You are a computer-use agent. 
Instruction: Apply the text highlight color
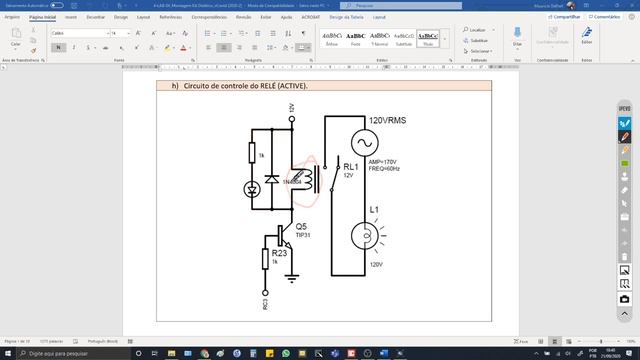(167, 48)
